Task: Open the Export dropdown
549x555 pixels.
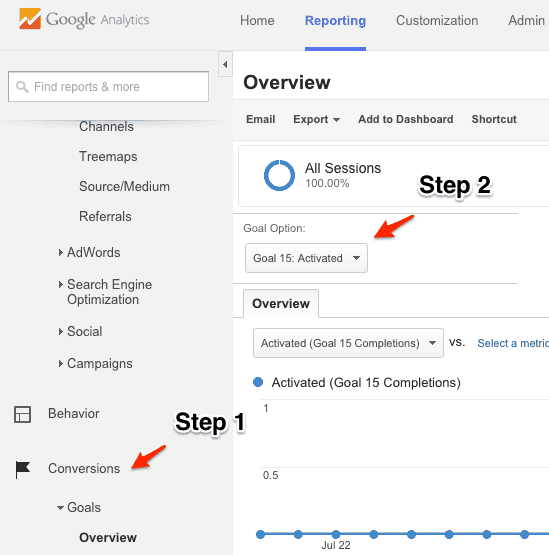Action: pos(316,119)
